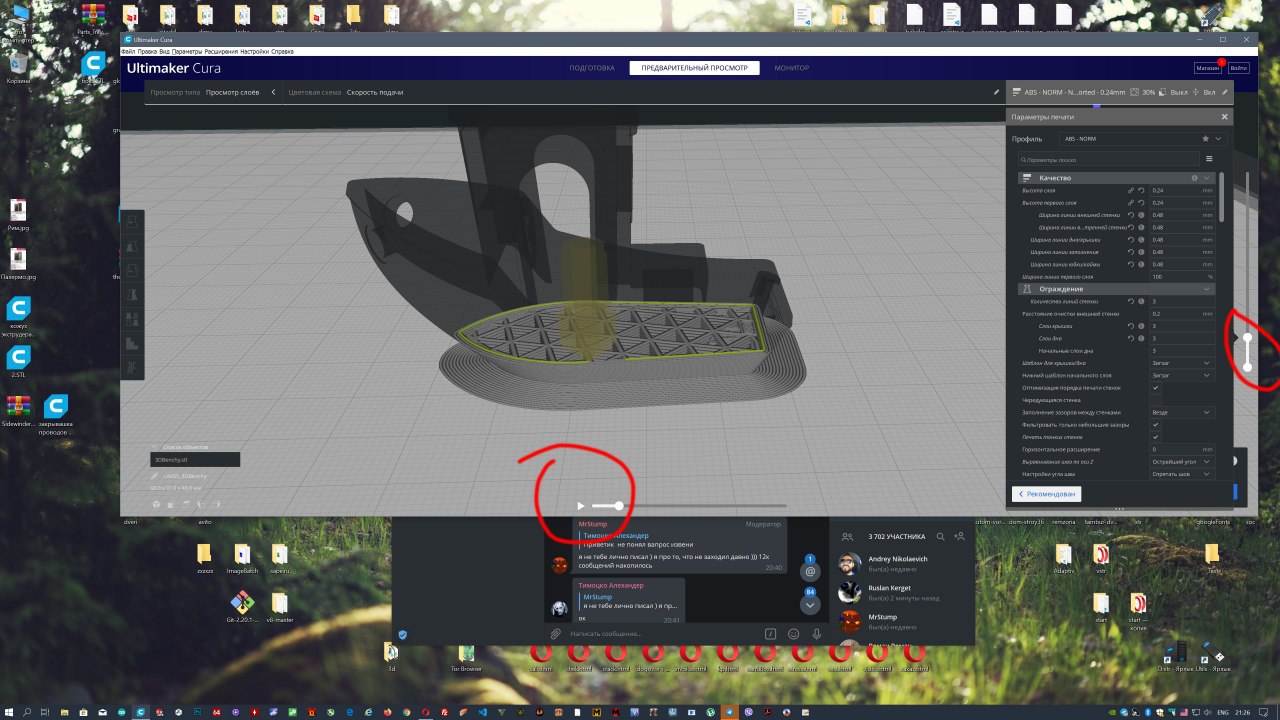Open the Расширения menu in Cura

point(222,51)
